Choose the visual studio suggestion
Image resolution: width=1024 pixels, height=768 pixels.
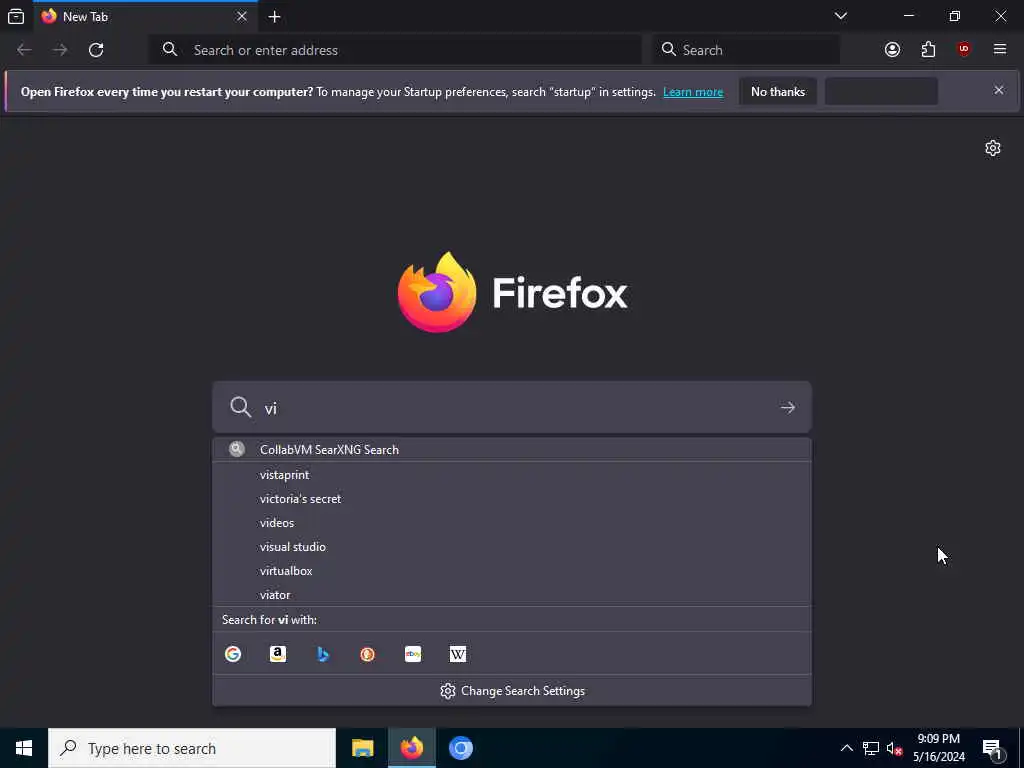512,547
